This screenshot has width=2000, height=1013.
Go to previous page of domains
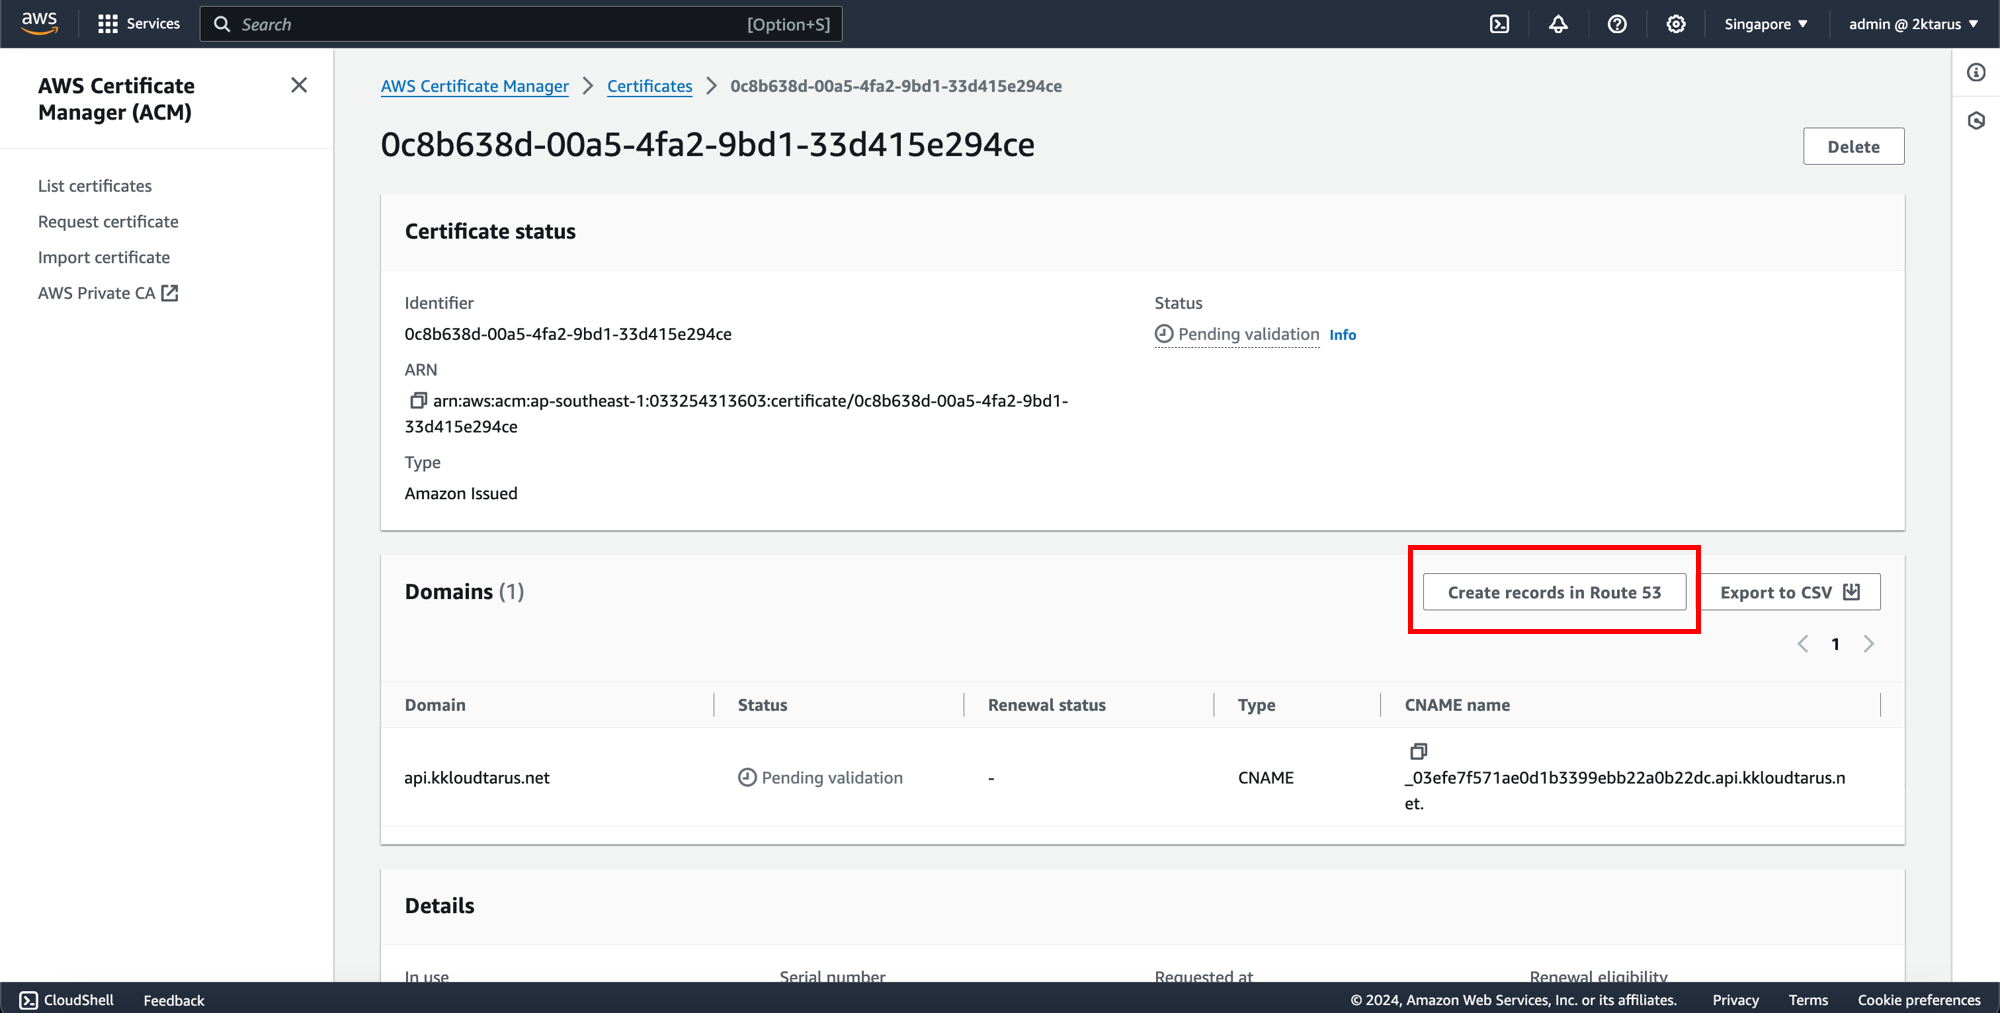[x=1802, y=644]
